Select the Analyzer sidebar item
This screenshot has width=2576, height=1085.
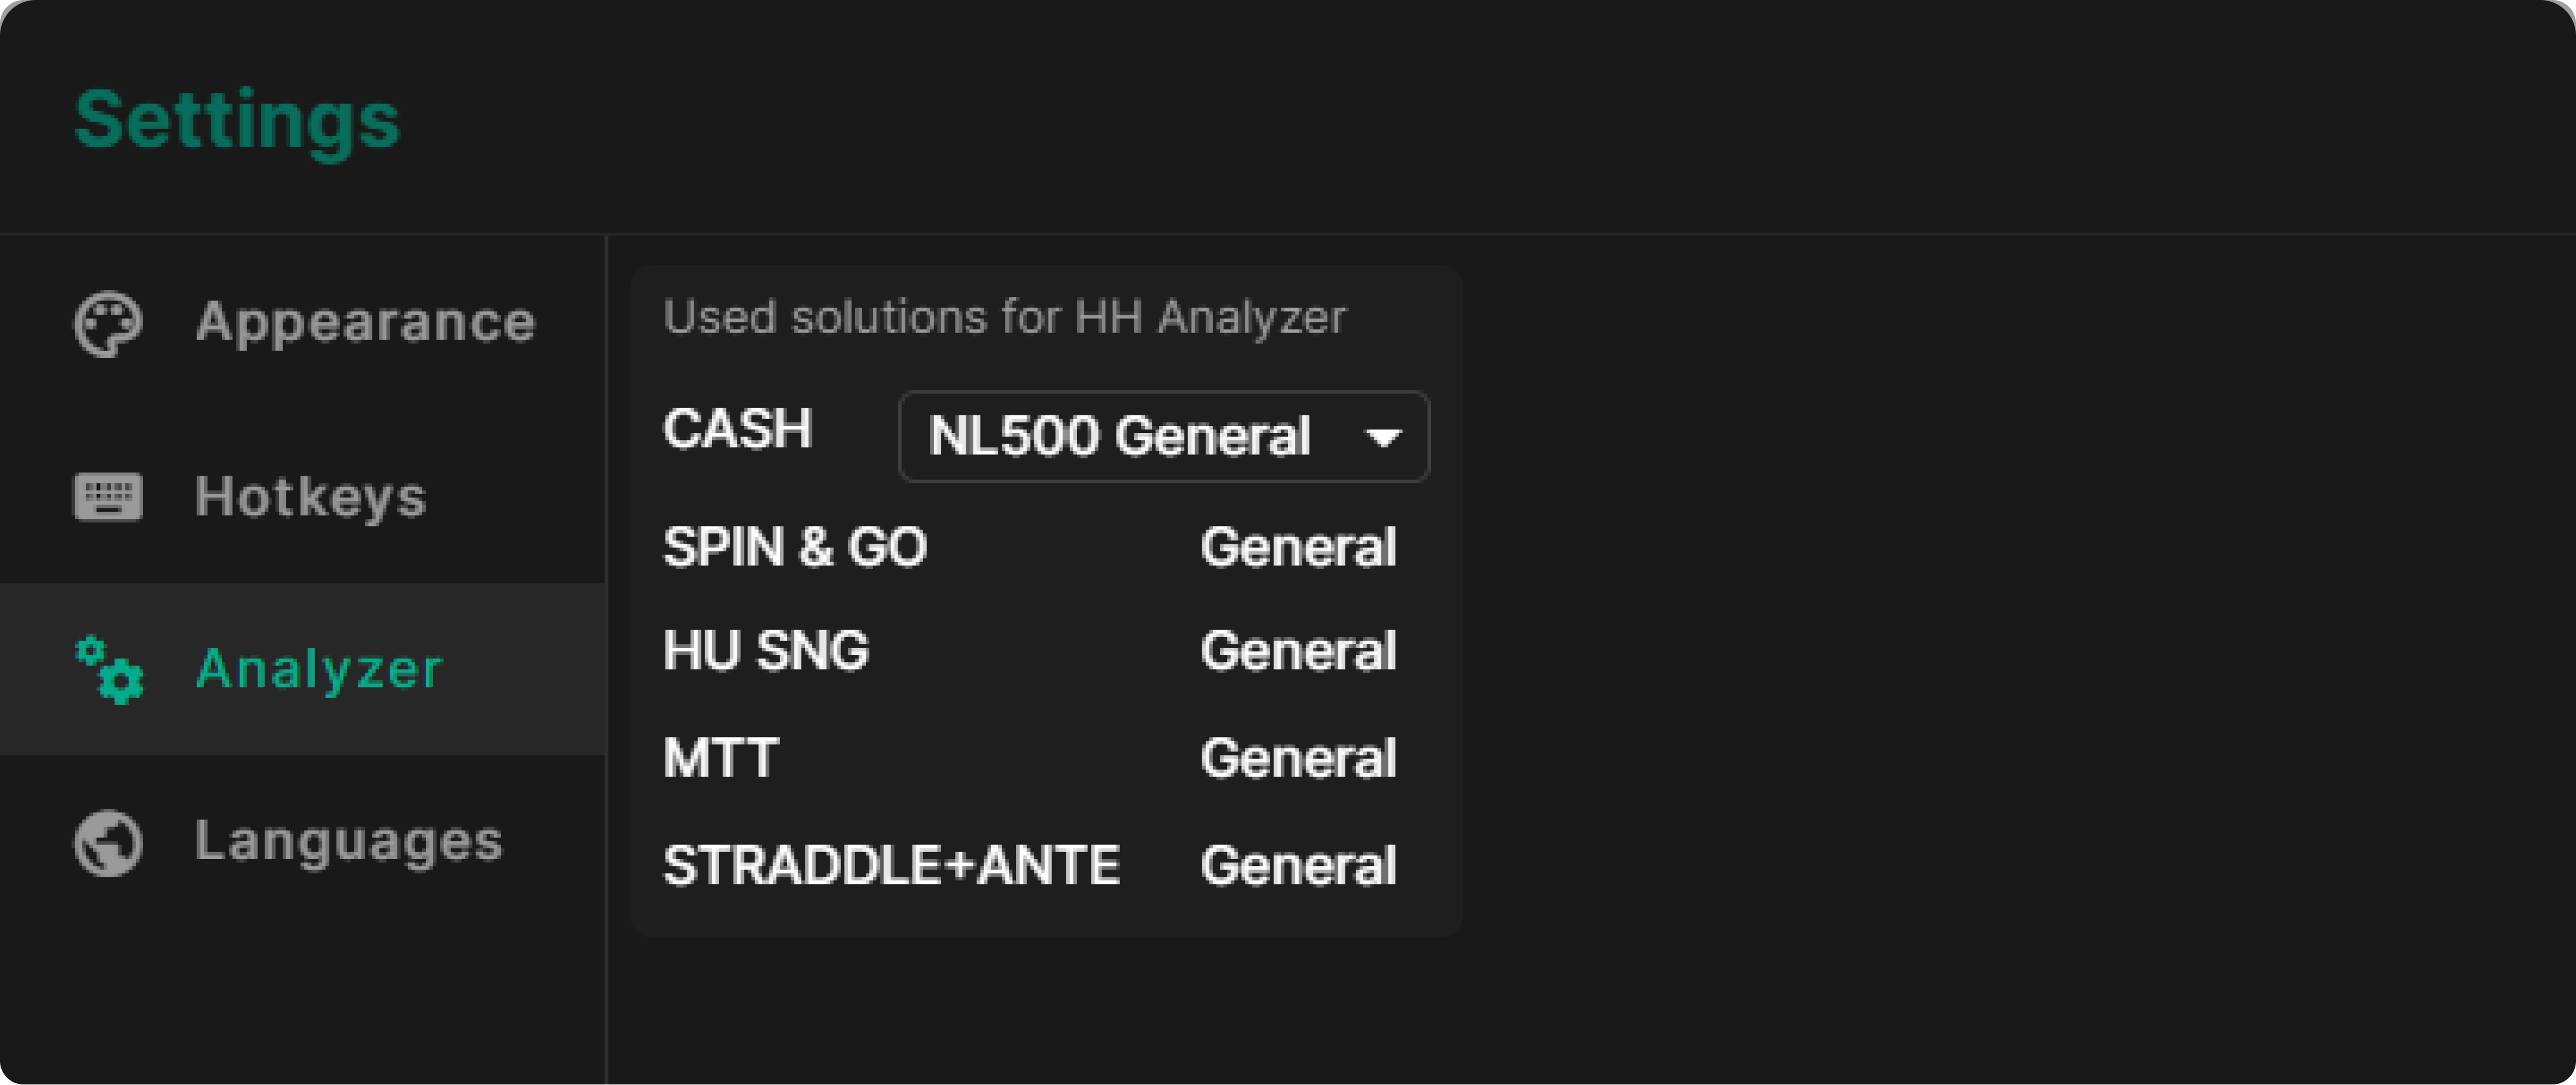(303, 669)
